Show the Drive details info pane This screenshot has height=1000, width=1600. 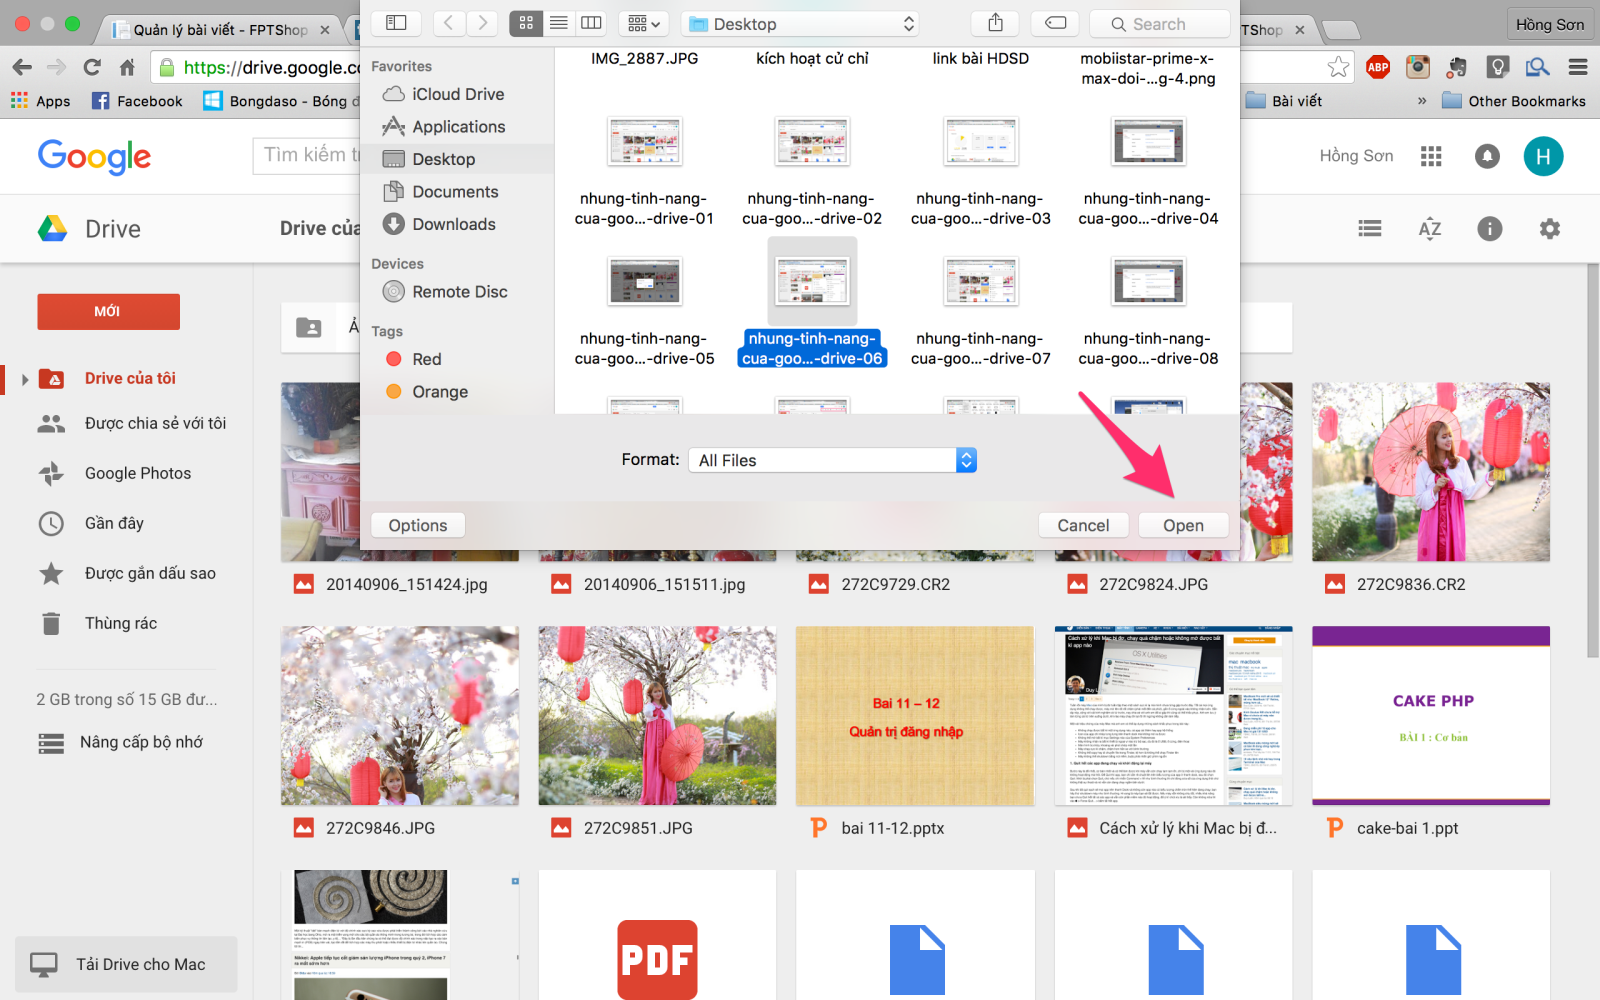[x=1490, y=229]
